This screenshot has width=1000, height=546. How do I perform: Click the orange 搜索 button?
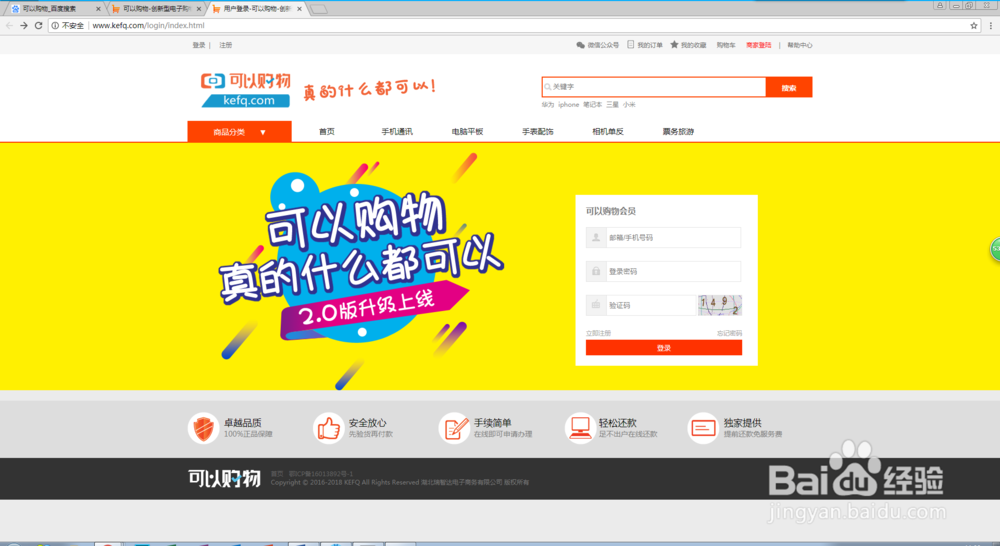[x=789, y=87]
